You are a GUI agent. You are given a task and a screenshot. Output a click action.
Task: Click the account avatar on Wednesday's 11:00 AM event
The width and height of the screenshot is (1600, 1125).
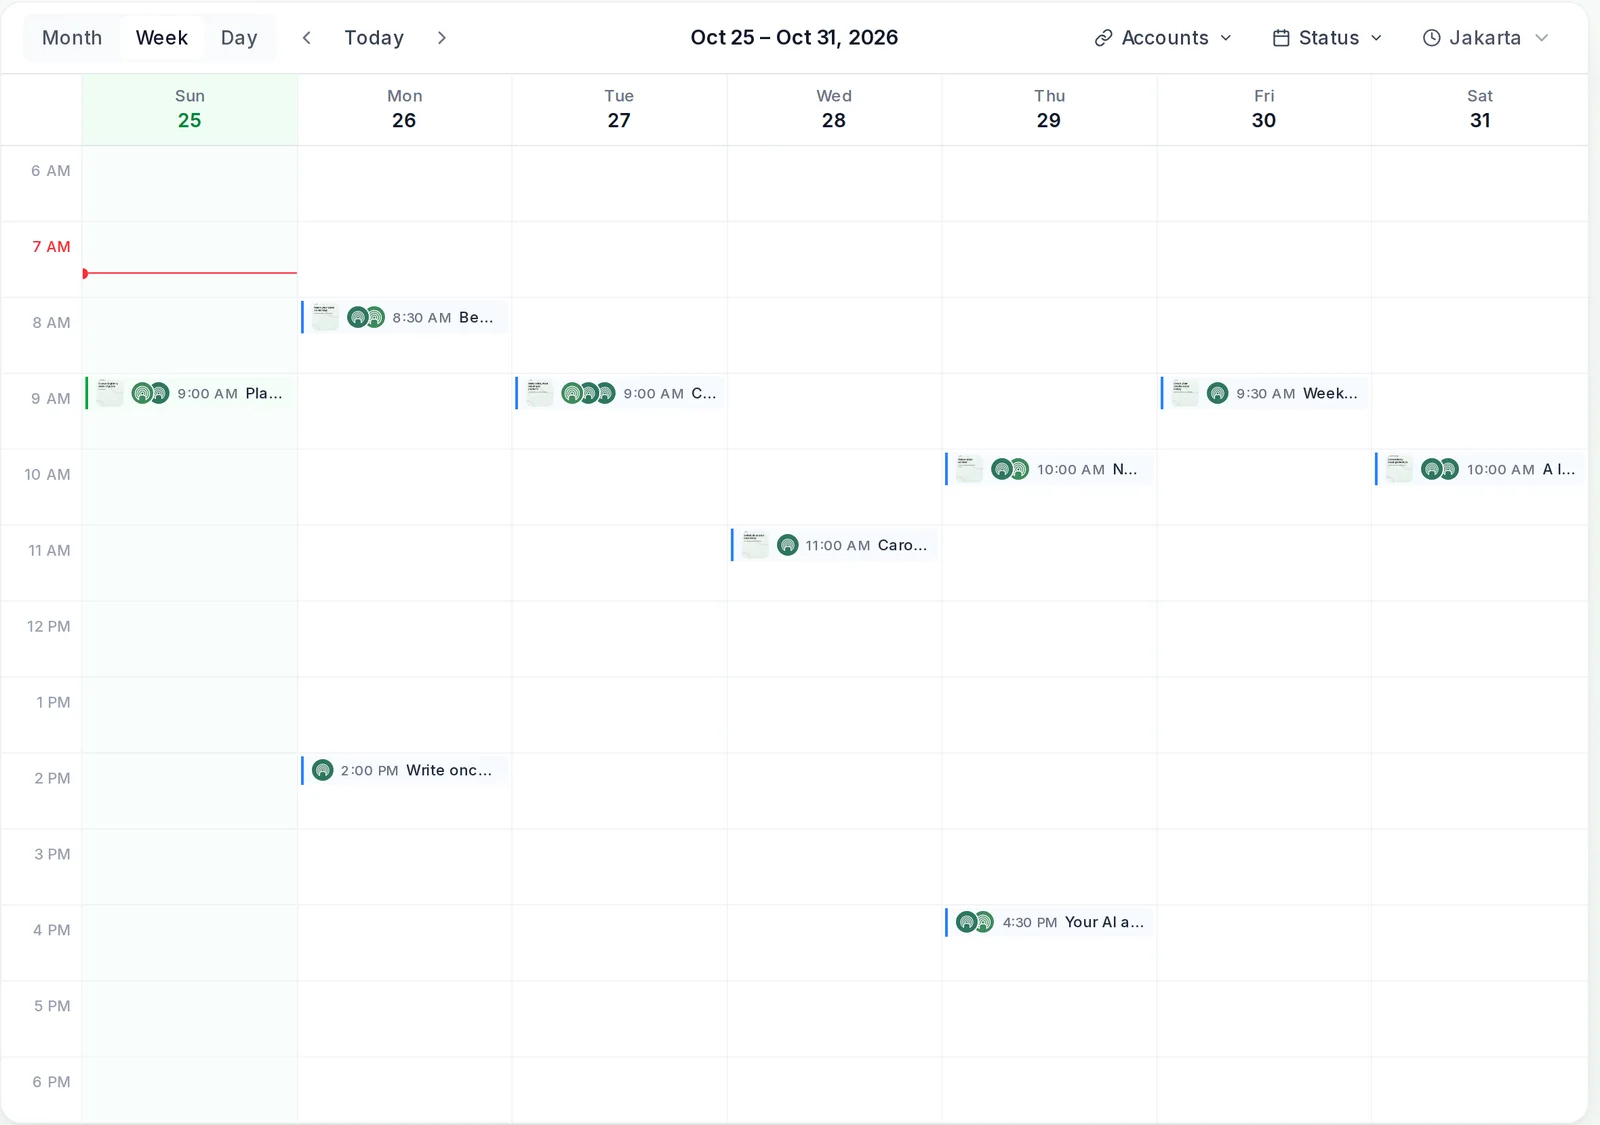(x=788, y=545)
